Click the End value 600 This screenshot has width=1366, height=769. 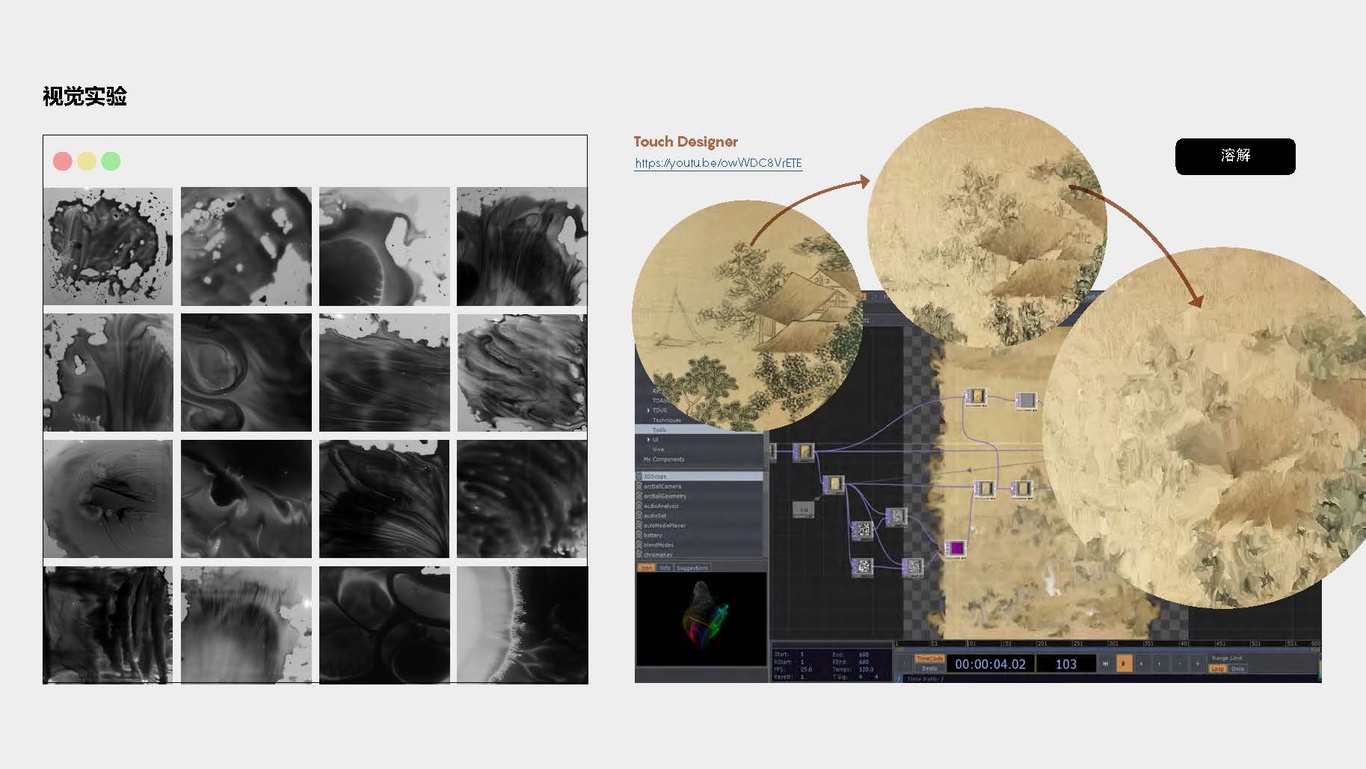(863, 654)
